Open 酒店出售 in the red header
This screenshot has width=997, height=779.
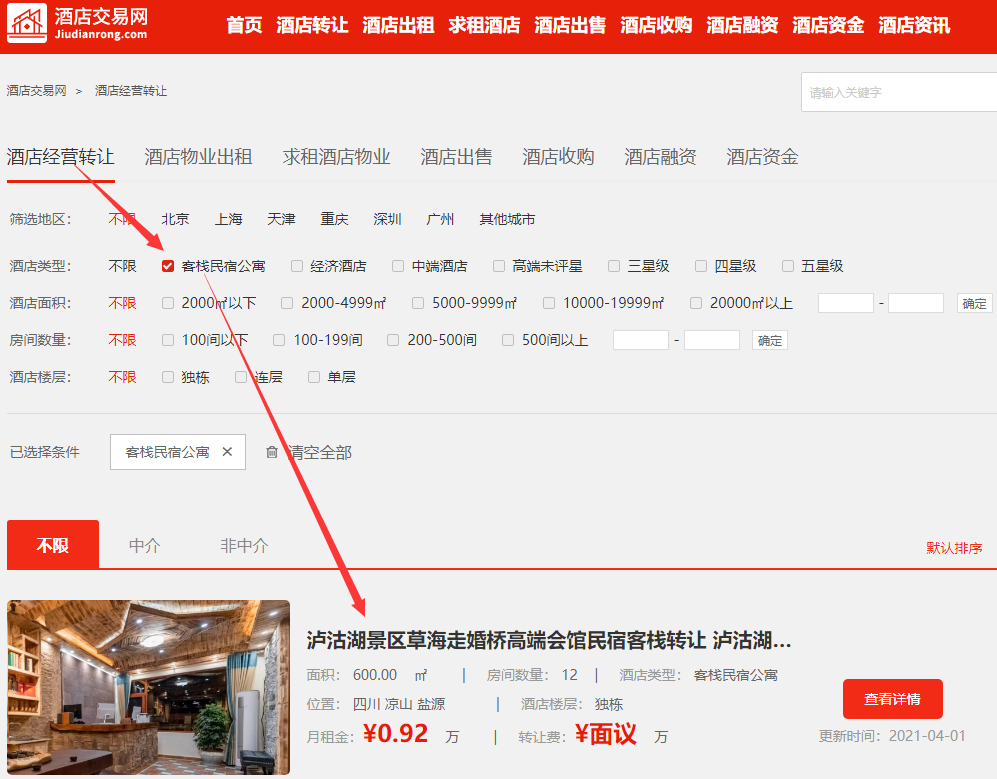[570, 25]
